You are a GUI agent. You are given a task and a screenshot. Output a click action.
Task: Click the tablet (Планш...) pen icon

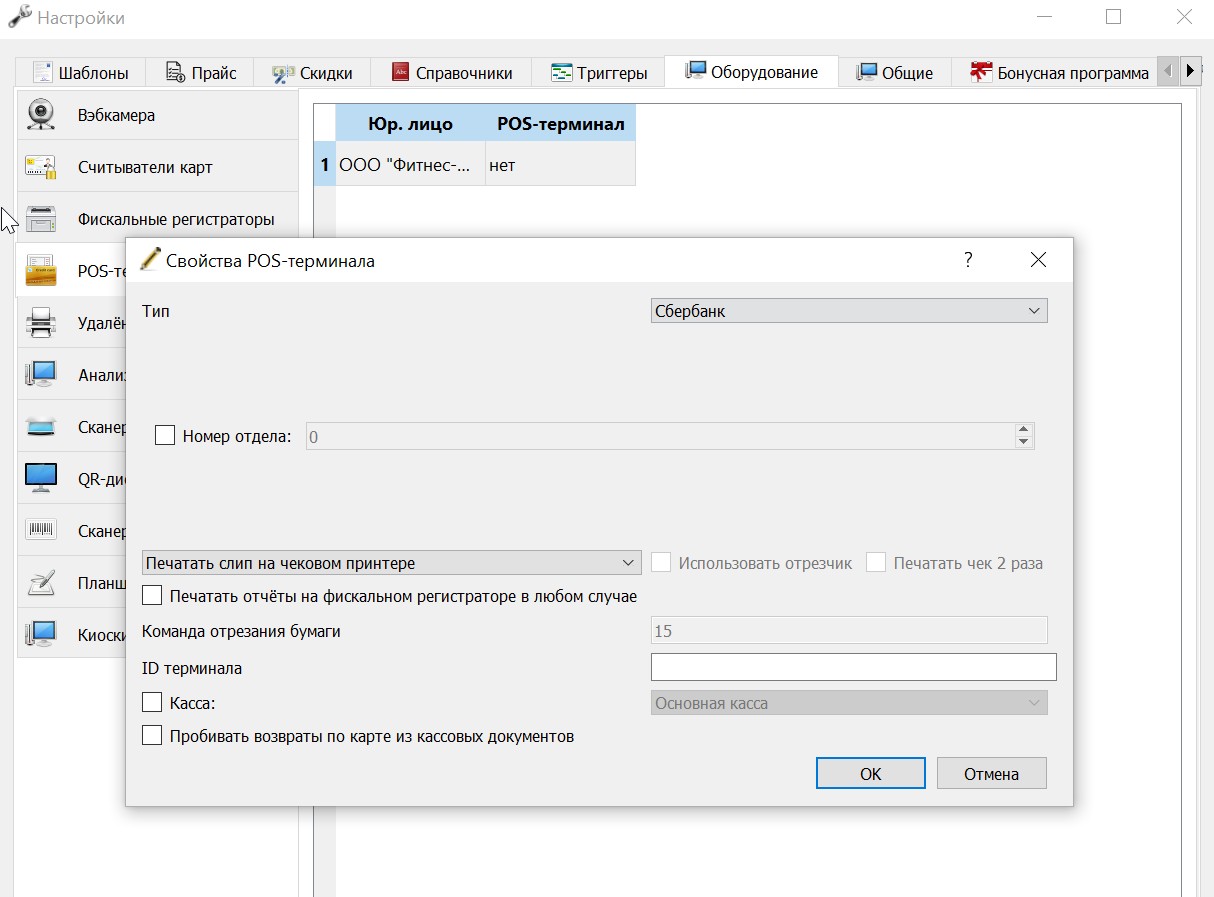coord(41,583)
